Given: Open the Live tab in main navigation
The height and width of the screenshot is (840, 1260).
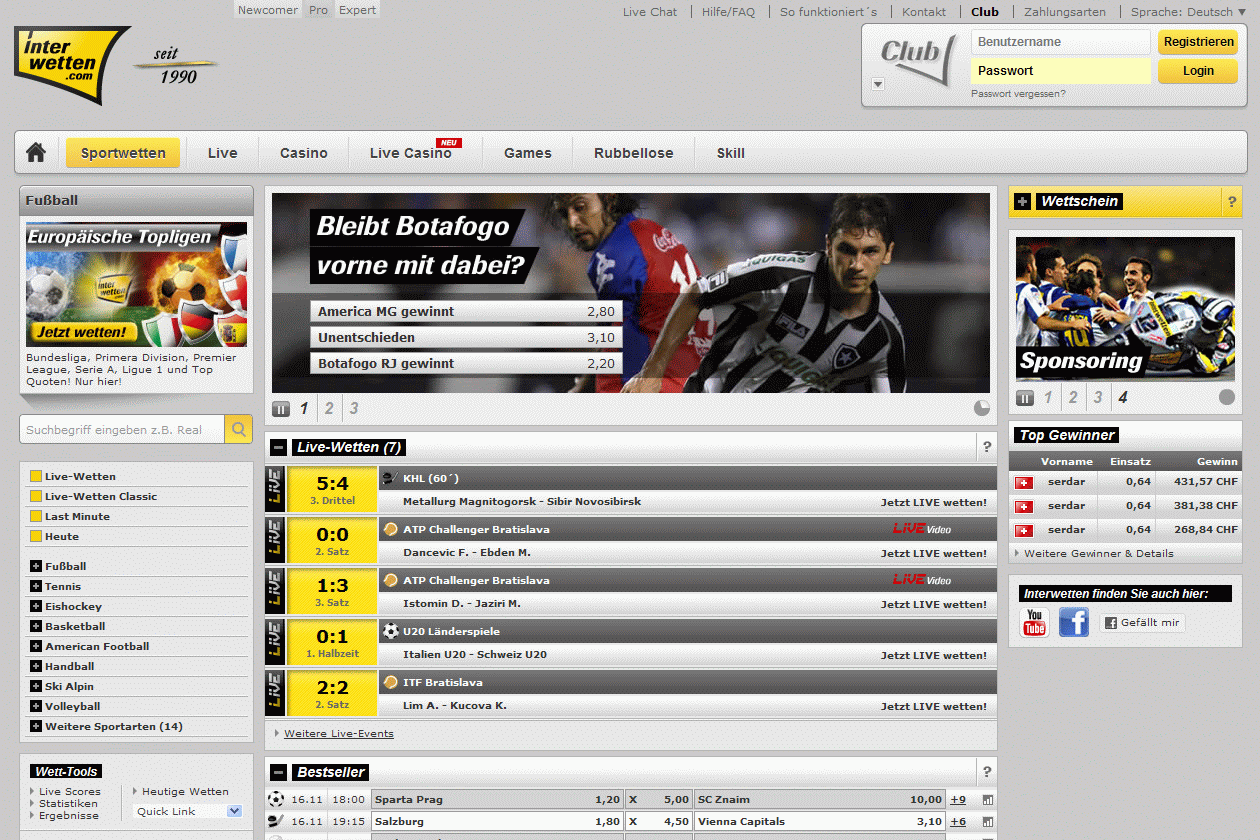Looking at the screenshot, I should [223, 153].
